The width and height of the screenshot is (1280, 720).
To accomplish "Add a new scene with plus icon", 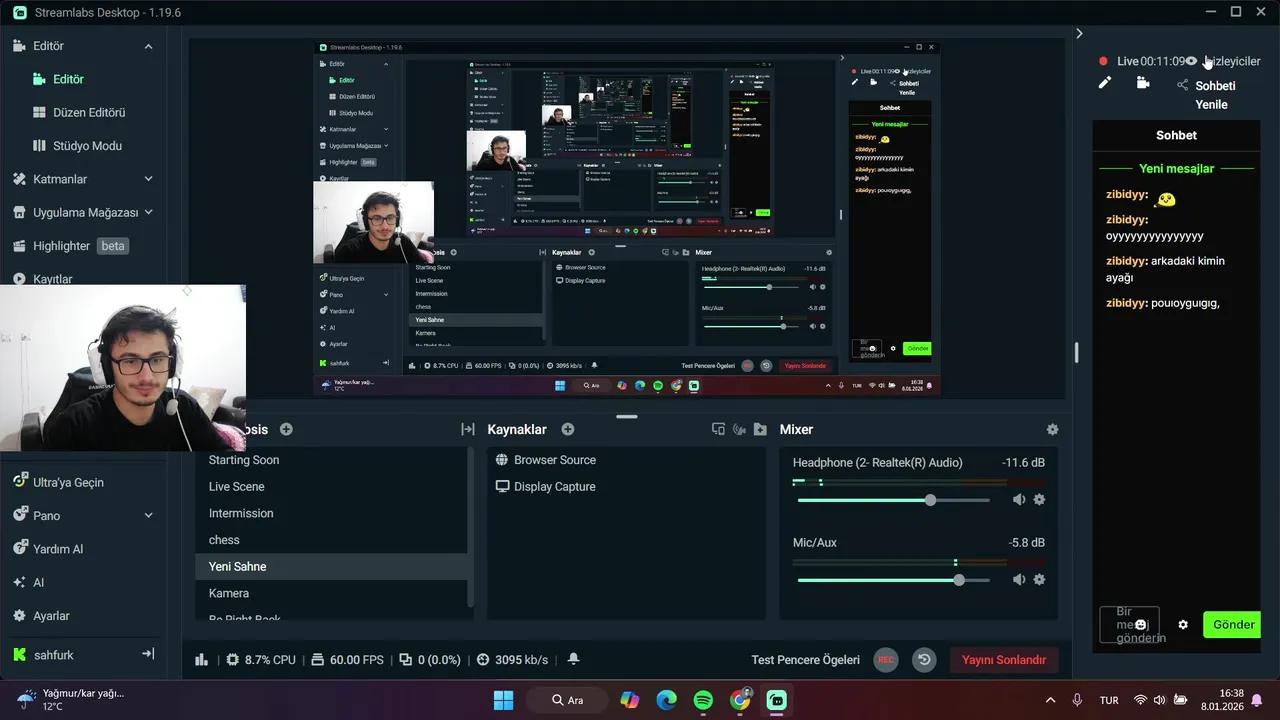I will pos(286,429).
